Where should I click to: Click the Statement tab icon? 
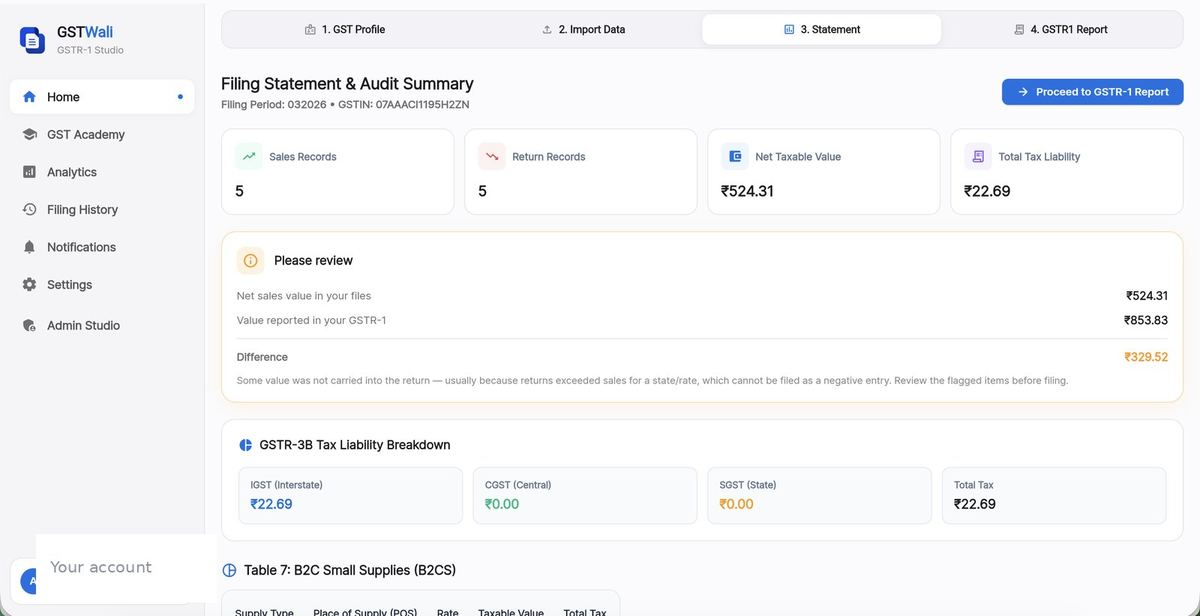[789, 30]
